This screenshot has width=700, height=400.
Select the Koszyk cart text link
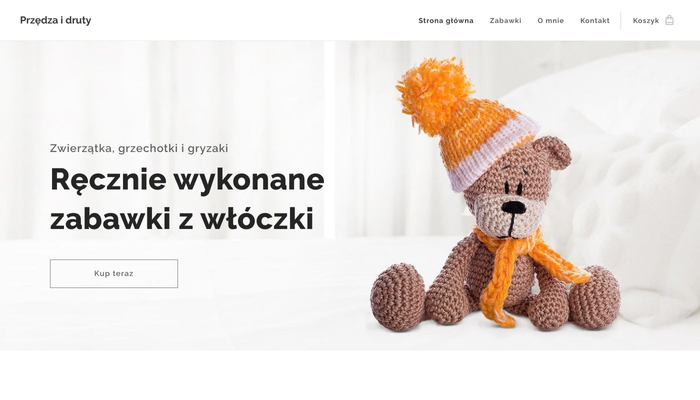[x=646, y=21]
